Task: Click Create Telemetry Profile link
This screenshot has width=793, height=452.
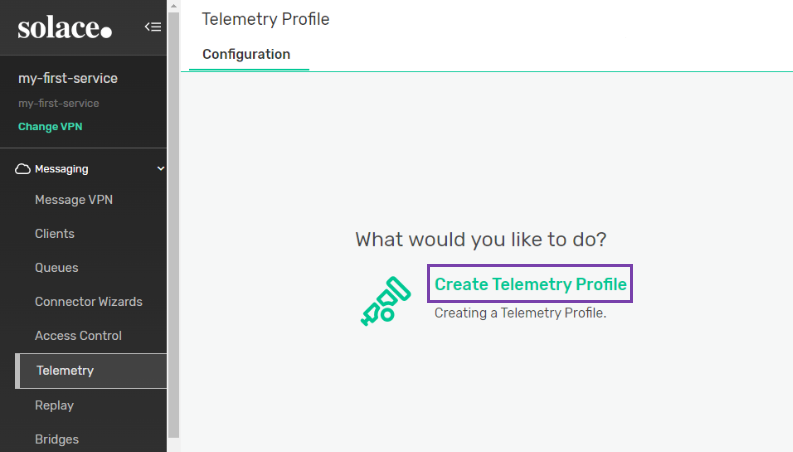Action: tap(530, 284)
